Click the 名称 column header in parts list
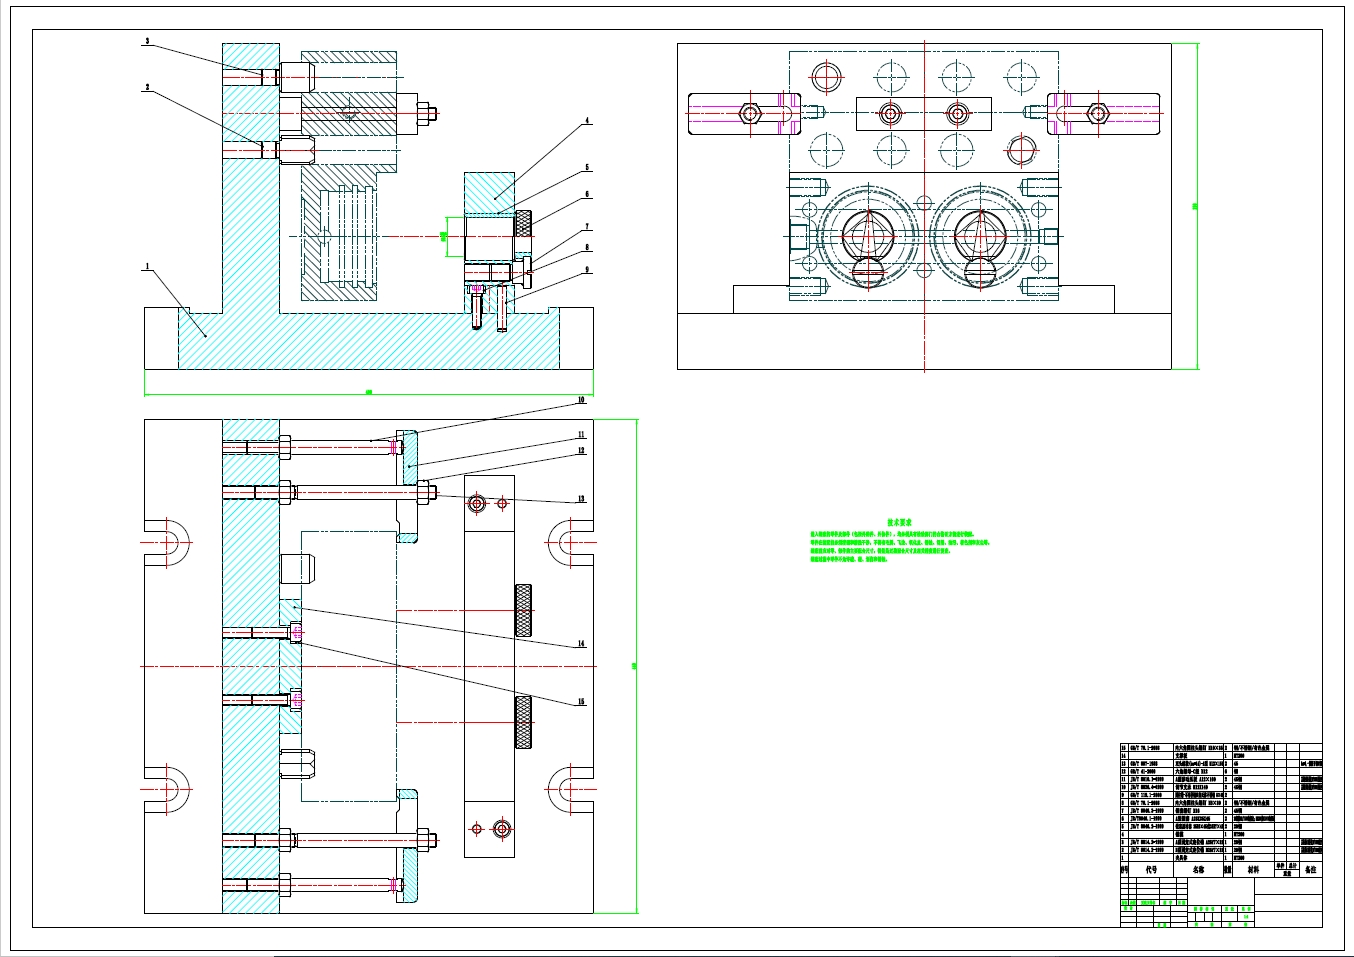1354x957 pixels. (1198, 870)
